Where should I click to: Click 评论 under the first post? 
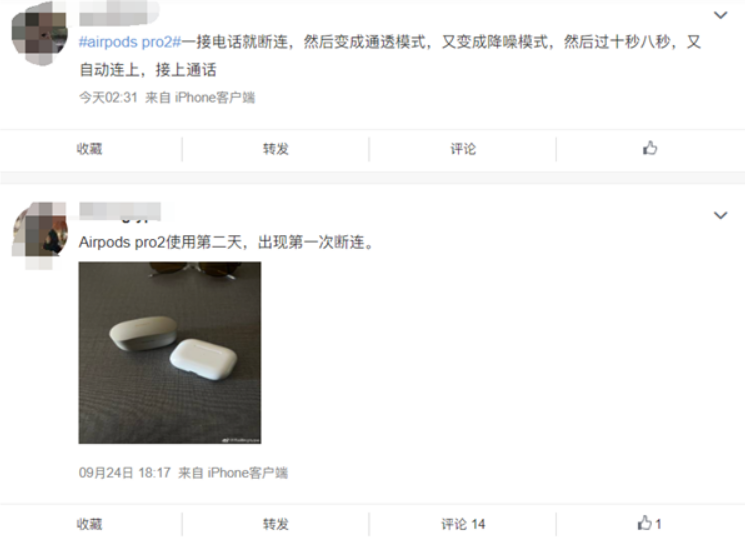tap(463, 149)
